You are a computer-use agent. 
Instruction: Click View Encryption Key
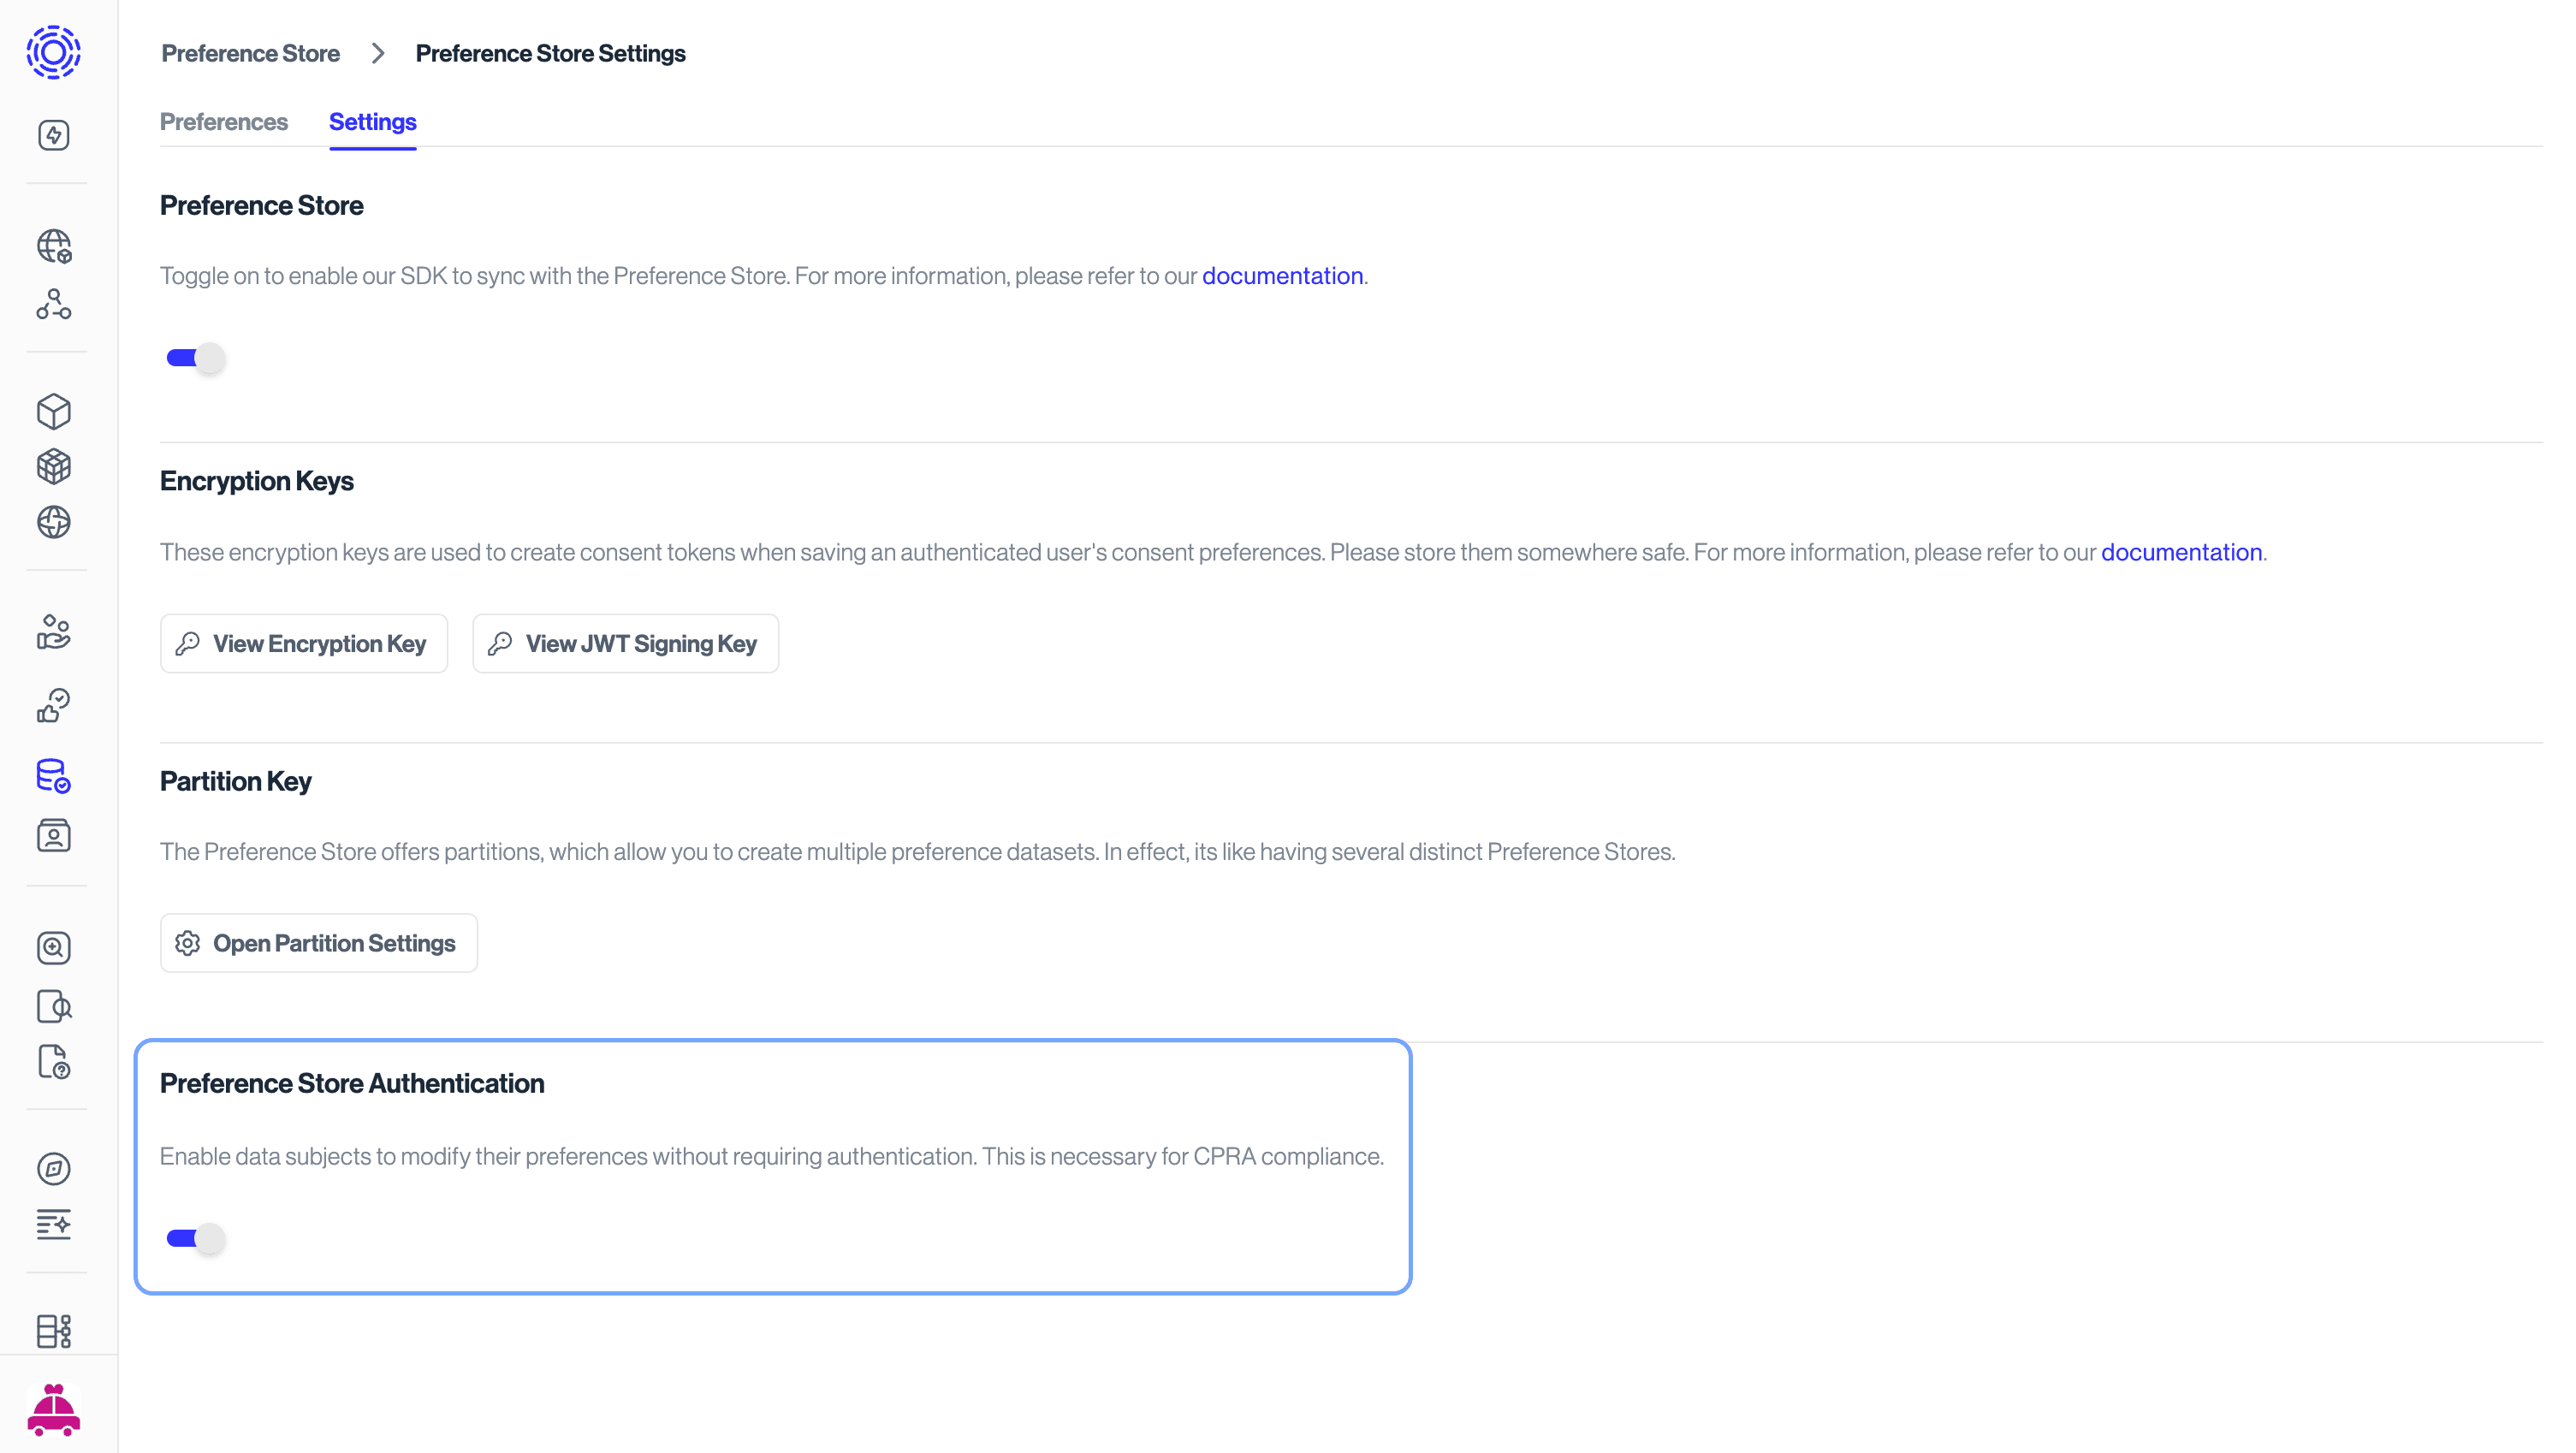point(303,643)
